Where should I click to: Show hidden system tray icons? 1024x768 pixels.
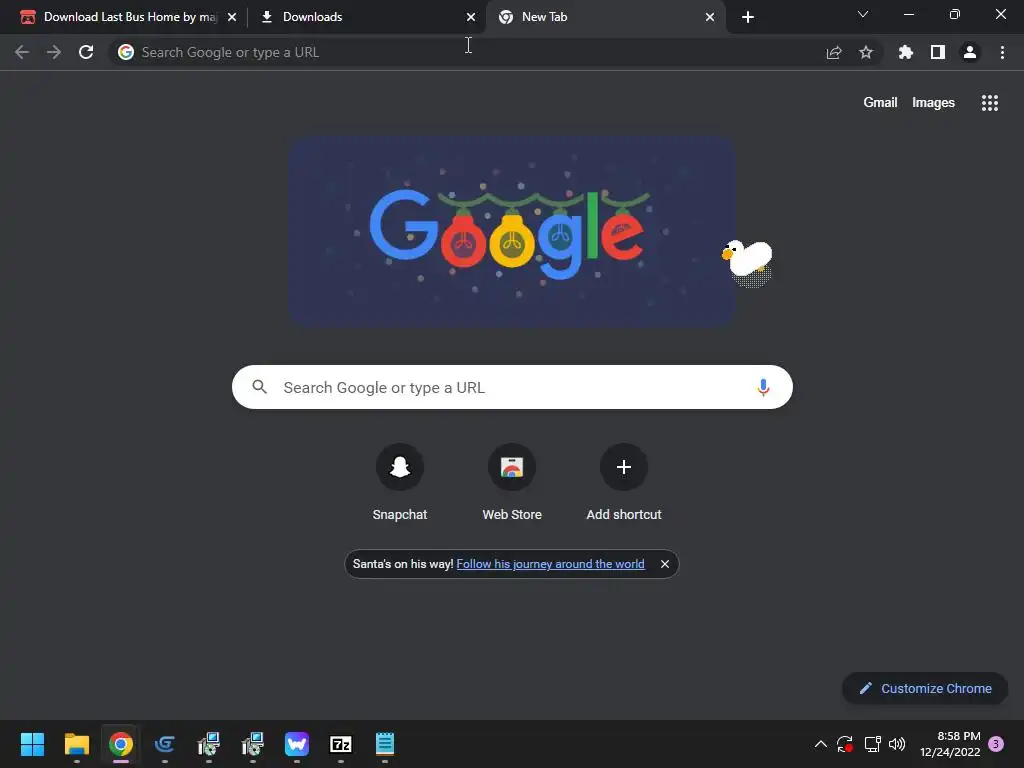point(821,744)
